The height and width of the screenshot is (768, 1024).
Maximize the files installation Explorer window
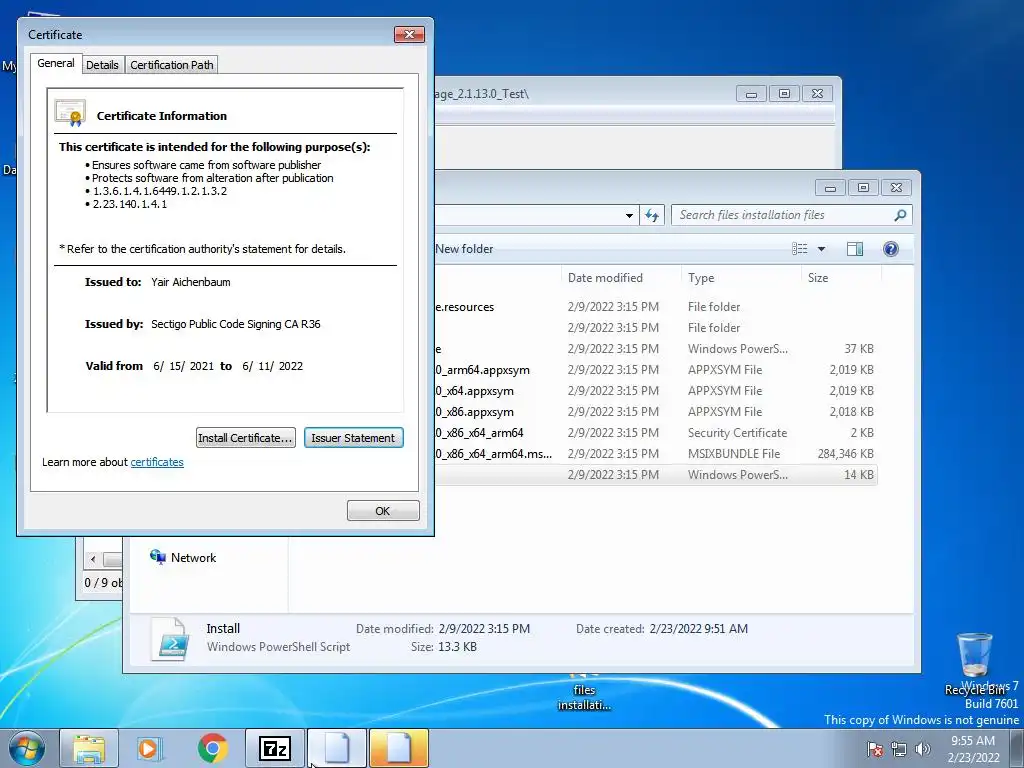[863, 187]
